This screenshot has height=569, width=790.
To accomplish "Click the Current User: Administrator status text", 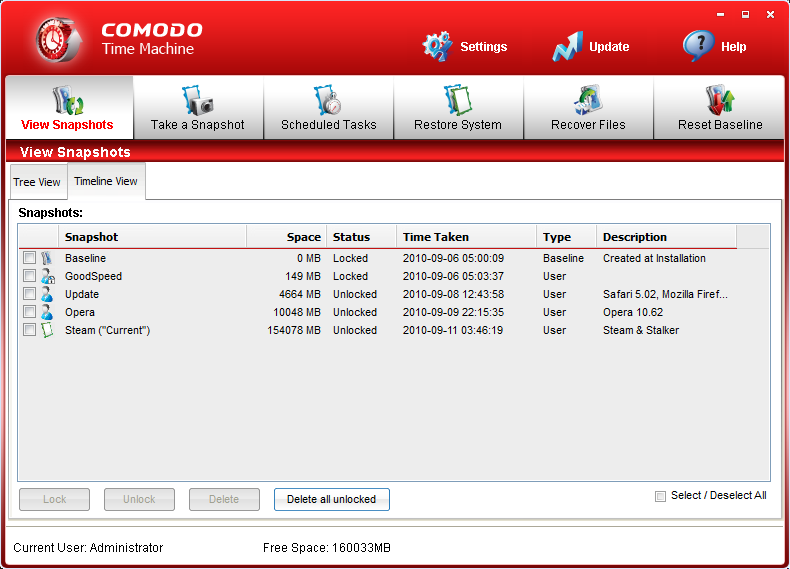I will (x=88, y=548).
